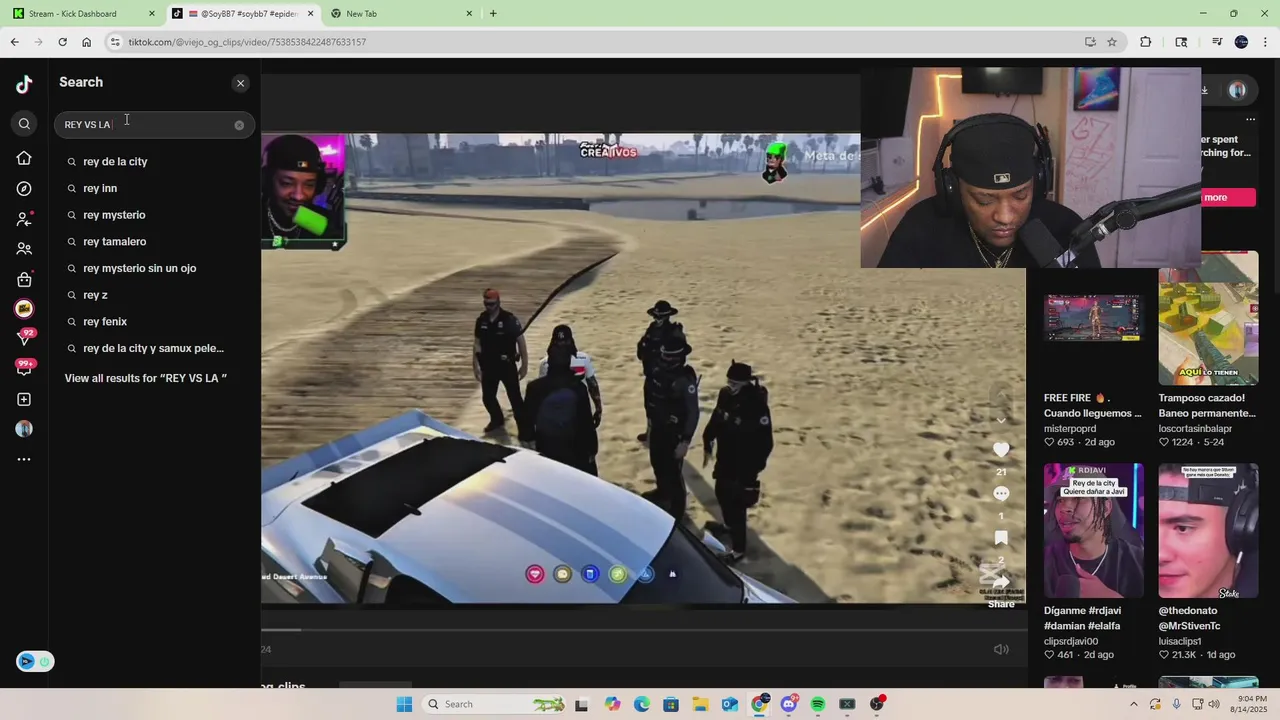Select "rey de la city y samux pele..." suggestion

pos(153,348)
